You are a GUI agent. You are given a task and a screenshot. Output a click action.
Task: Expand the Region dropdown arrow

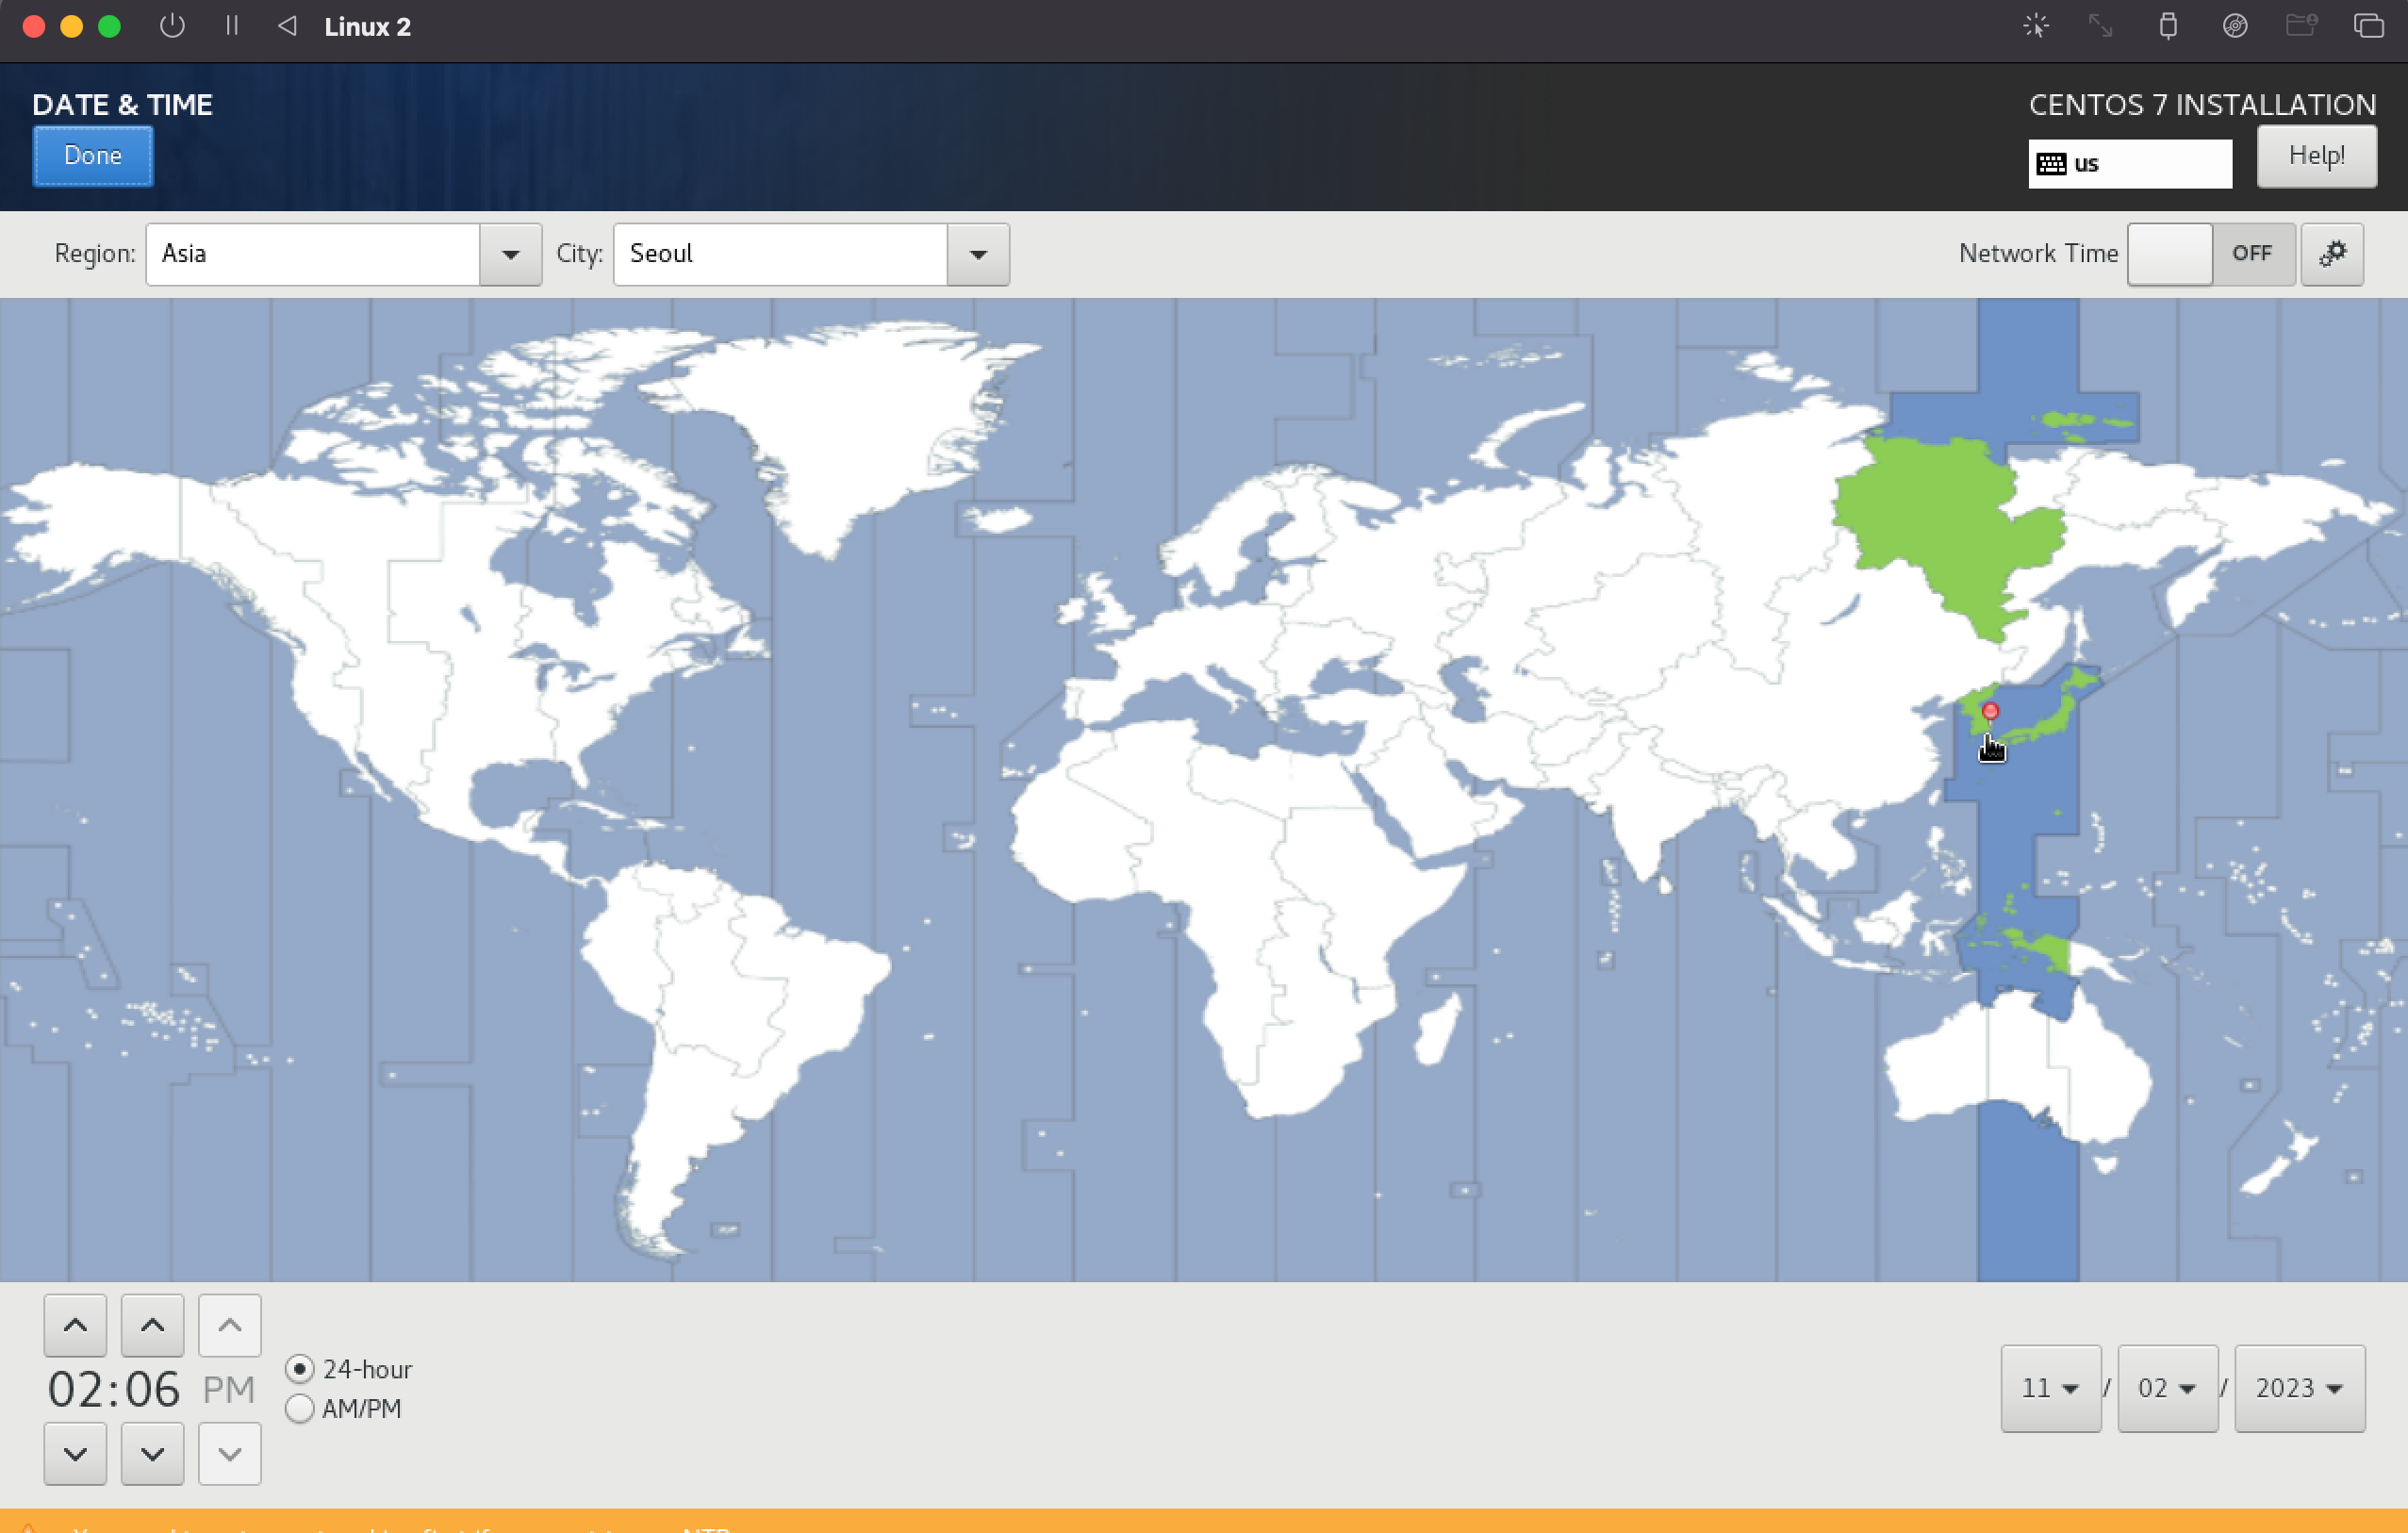pos(510,254)
